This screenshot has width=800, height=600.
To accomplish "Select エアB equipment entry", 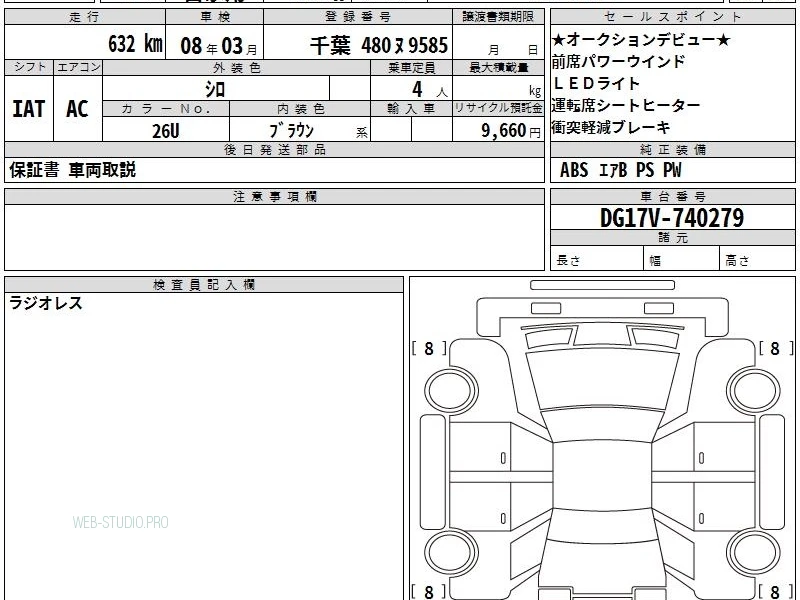I will click(612, 170).
